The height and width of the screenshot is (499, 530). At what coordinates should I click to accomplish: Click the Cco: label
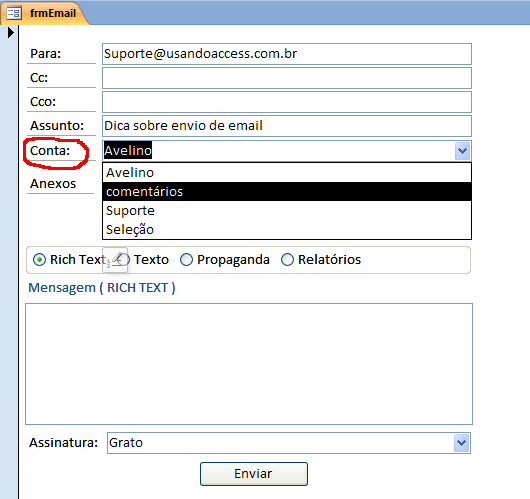point(43,102)
